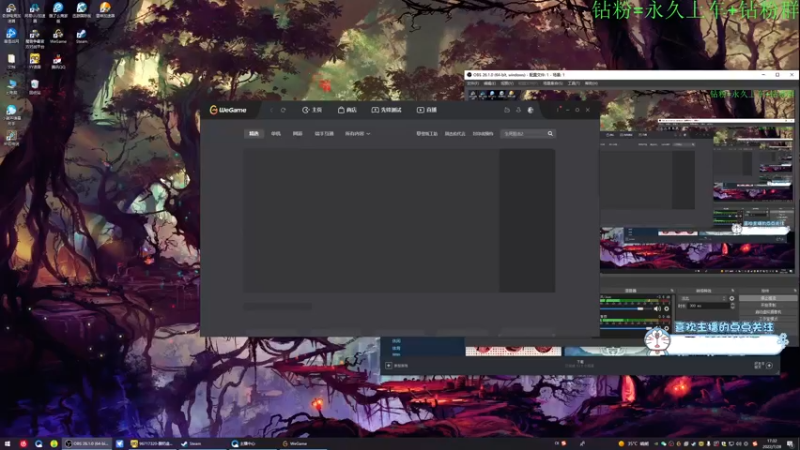800x450 pixels.
Task: Click the icon left of WeGame's download icon
Action: click(x=507, y=110)
